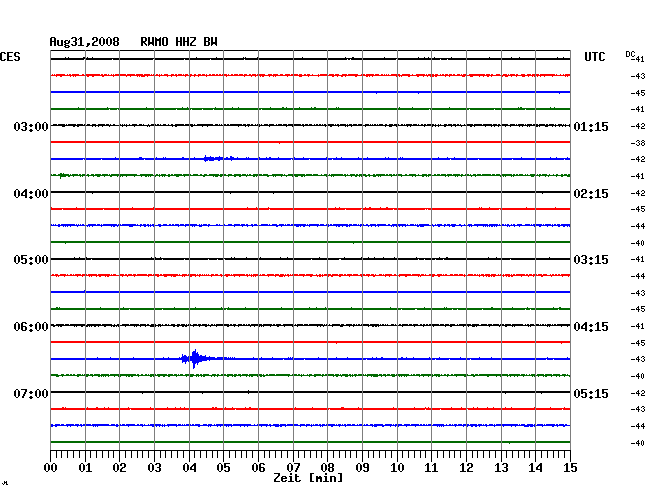Select the 01 minute axis tick label

(x=85, y=467)
